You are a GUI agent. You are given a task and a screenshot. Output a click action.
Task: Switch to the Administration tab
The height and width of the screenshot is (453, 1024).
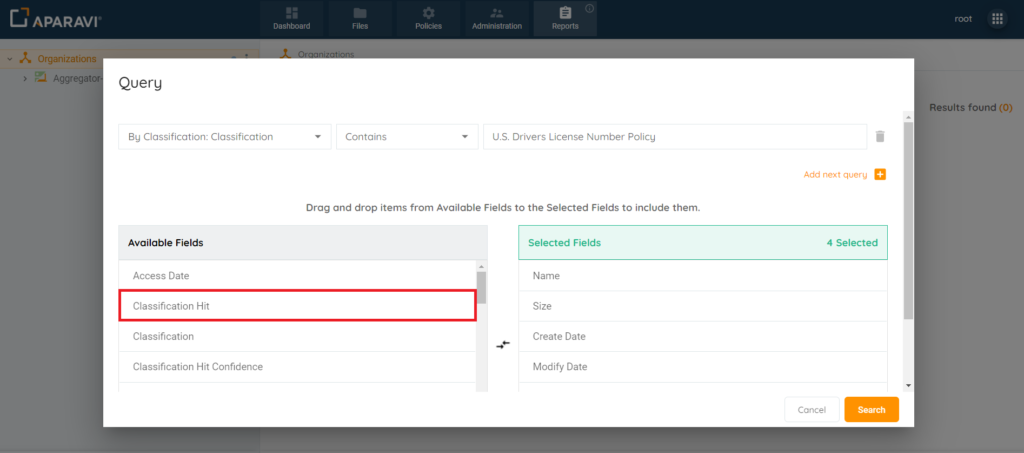497,19
